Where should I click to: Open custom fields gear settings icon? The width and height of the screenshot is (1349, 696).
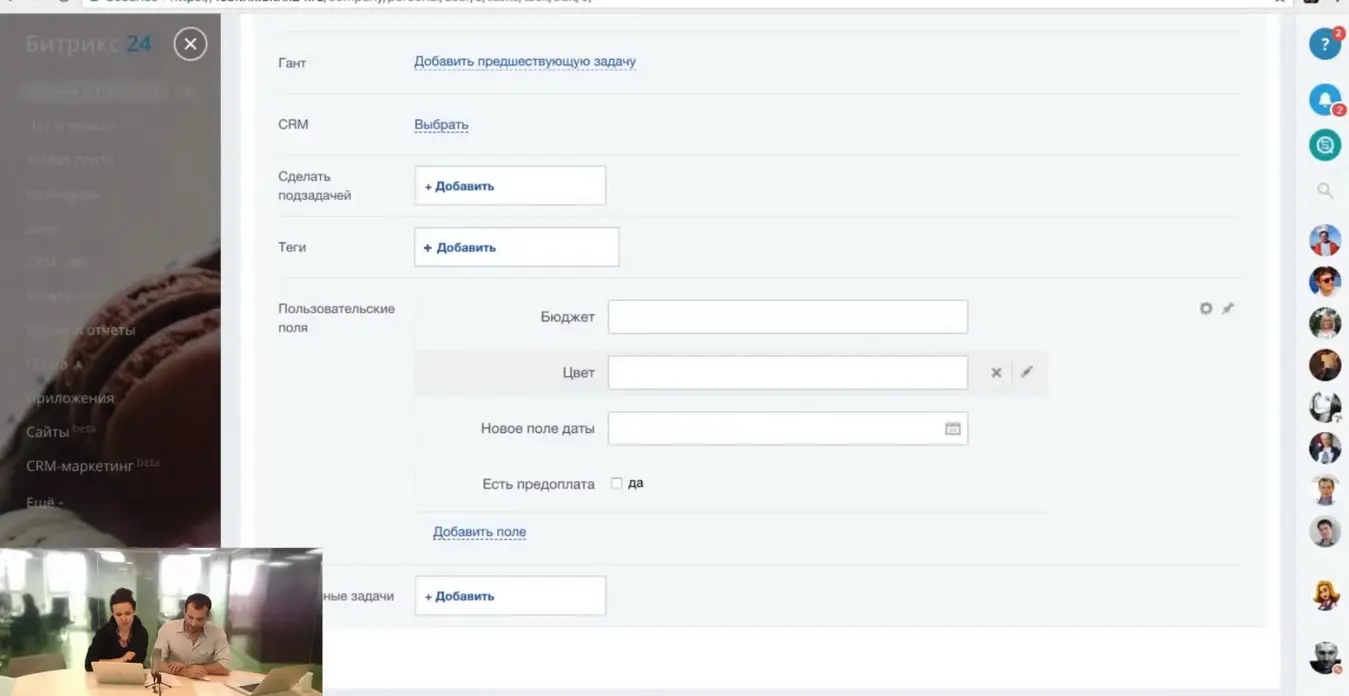(x=1206, y=309)
